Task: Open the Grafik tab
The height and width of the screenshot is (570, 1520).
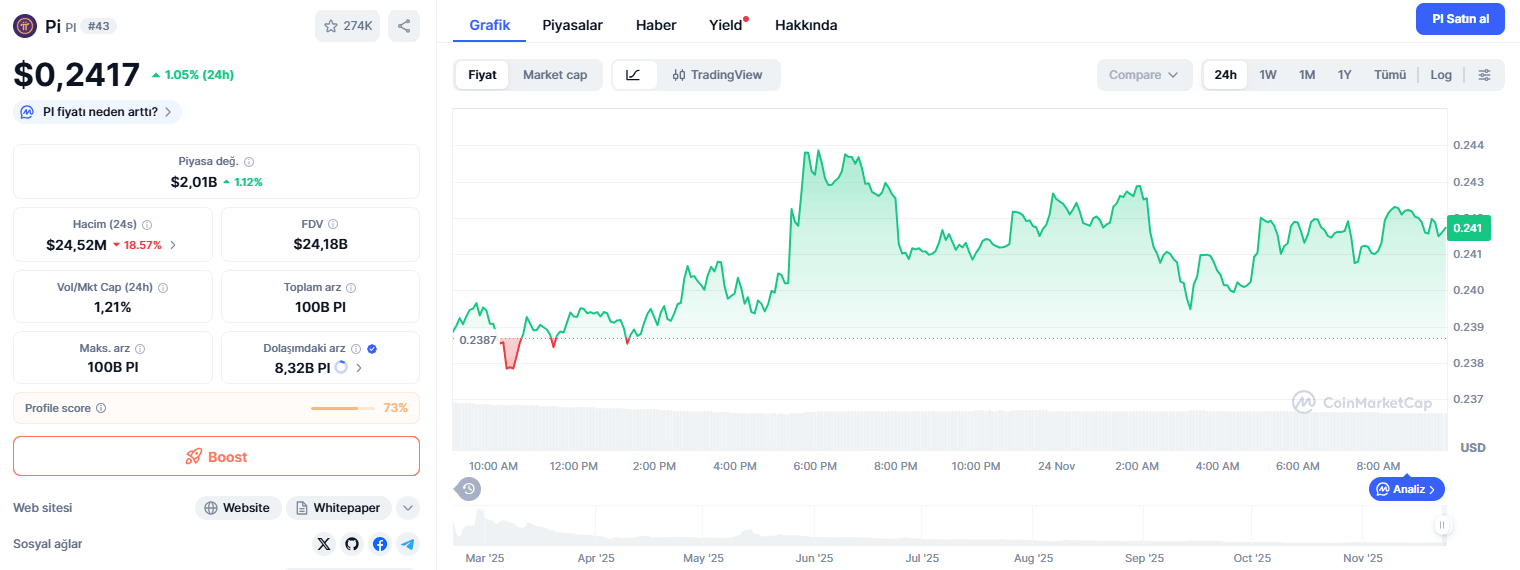Action: (x=490, y=25)
